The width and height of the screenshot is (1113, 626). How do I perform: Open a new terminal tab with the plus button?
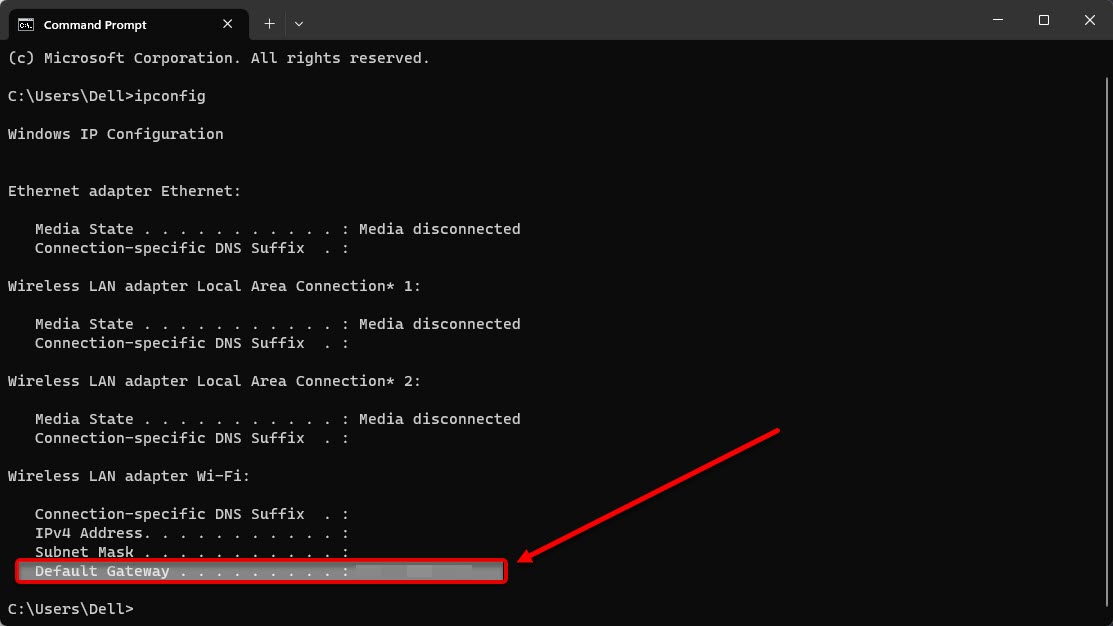tap(268, 23)
